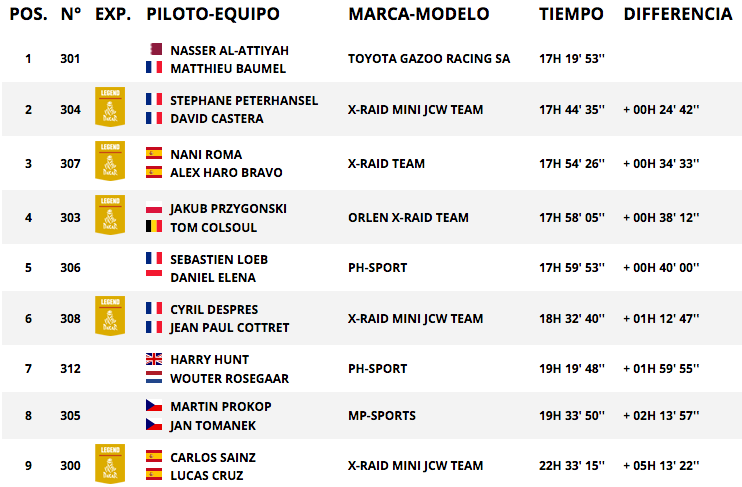Click the Legend badge beside Carlos Sainz
This screenshot has height=487, width=742.
[x=110, y=463]
